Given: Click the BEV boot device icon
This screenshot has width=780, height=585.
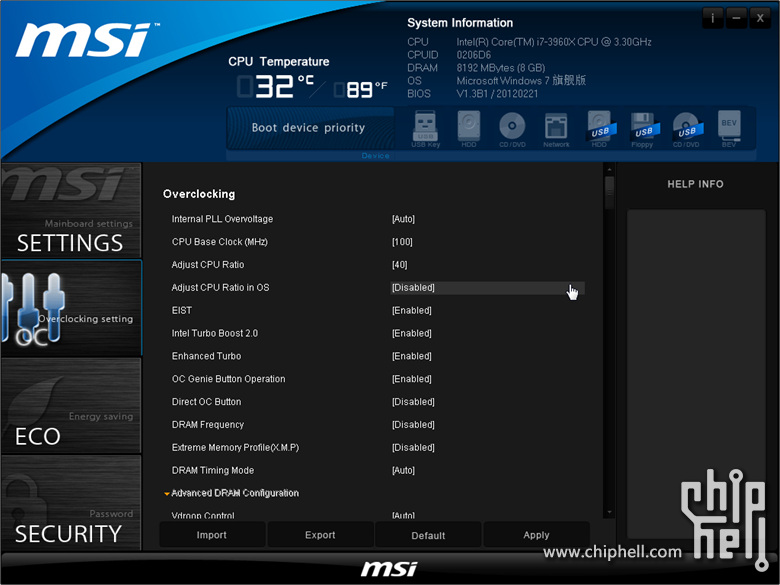Looking at the screenshot, I should pyautogui.click(x=729, y=129).
